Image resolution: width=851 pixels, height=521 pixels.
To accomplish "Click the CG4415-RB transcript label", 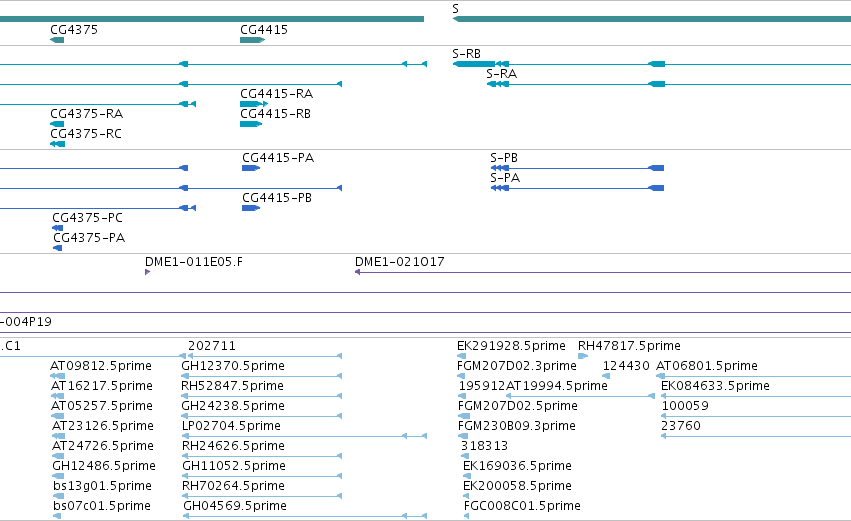I will click(275, 114).
